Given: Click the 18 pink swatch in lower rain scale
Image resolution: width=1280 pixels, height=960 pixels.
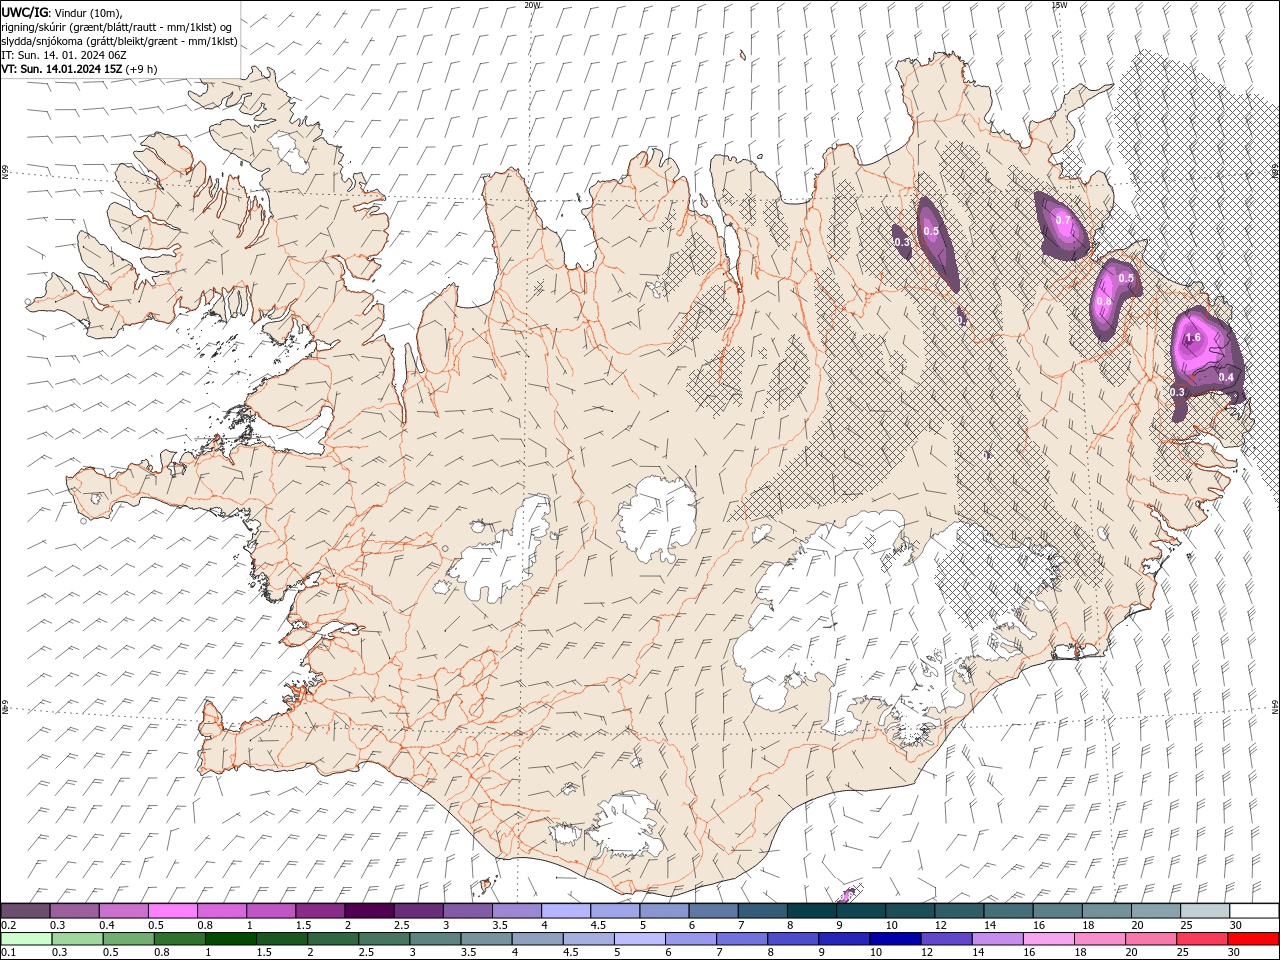Looking at the screenshot, I should [1100, 939].
